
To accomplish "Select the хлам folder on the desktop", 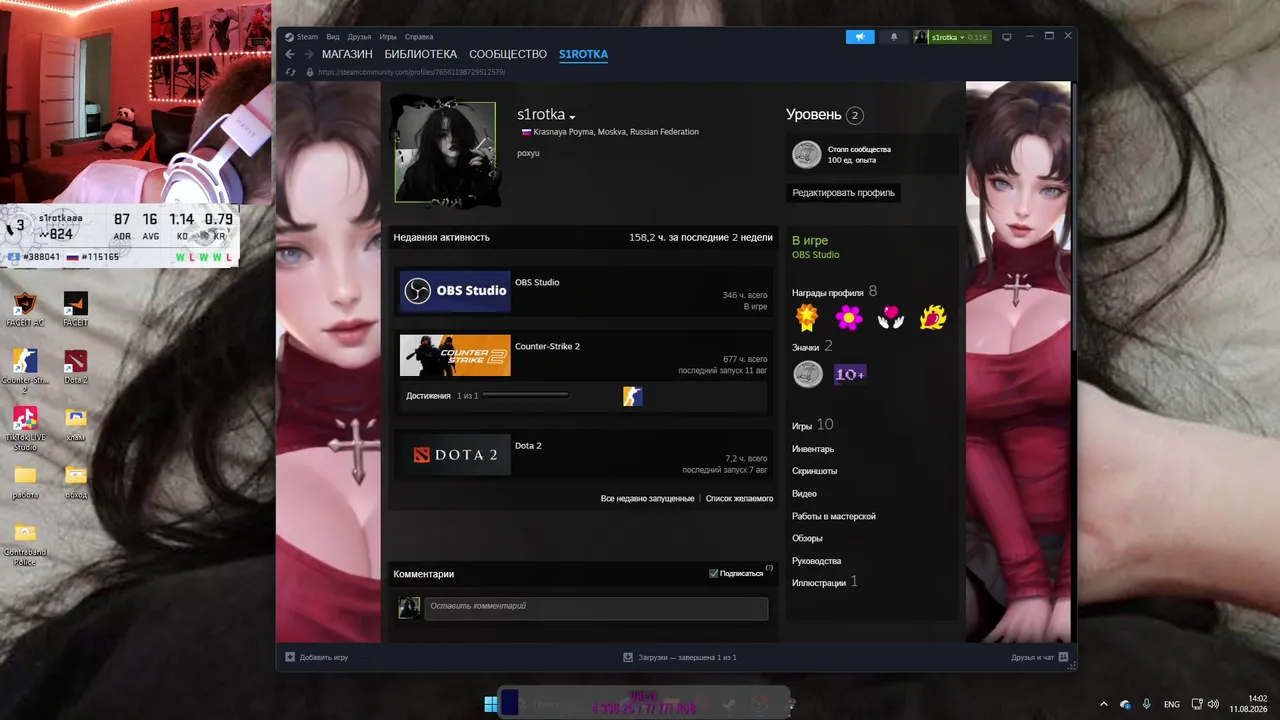I will click(x=76, y=424).
